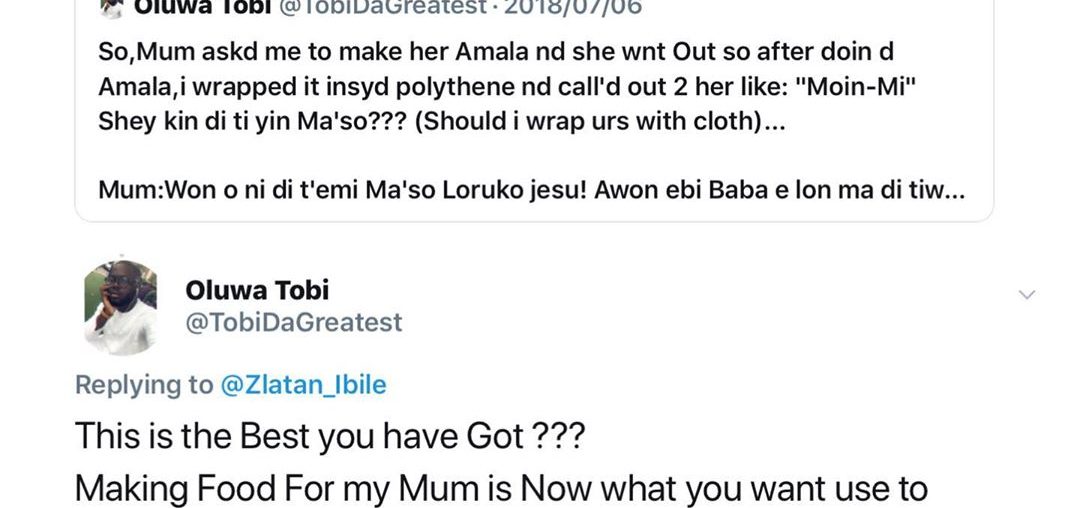Click the bold Oluwa Tobi name beside avatar
Viewport: 1080px width, 508px height.
(257, 290)
